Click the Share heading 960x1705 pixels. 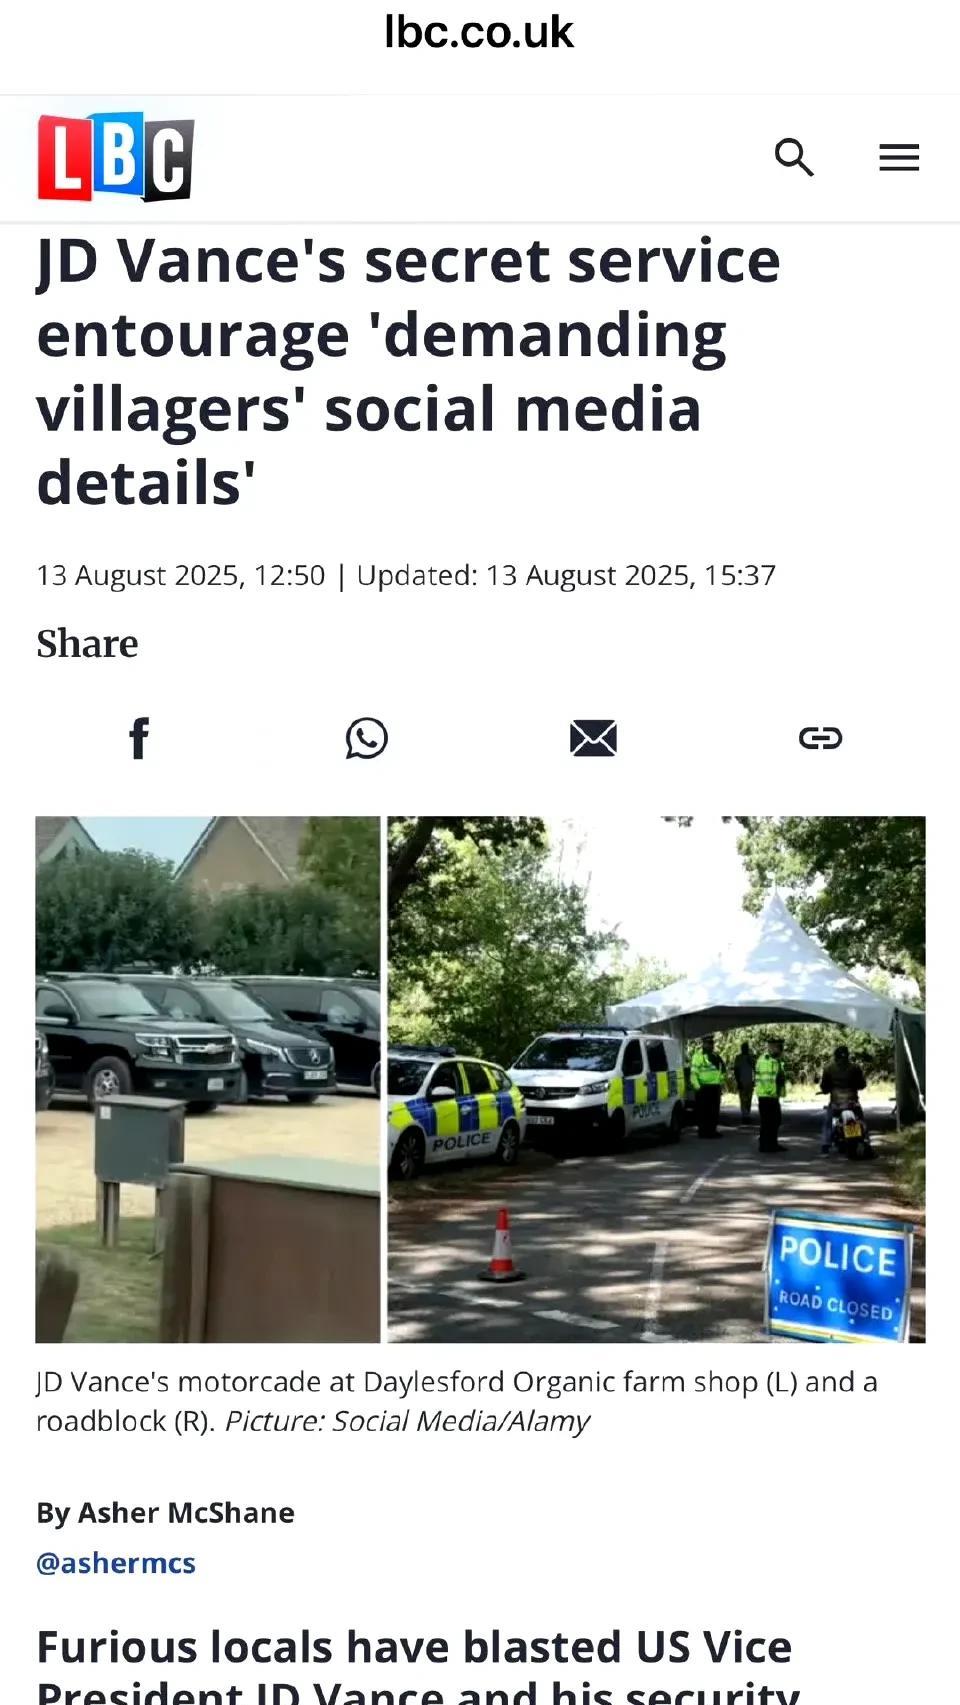pyautogui.click(x=87, y=644)
